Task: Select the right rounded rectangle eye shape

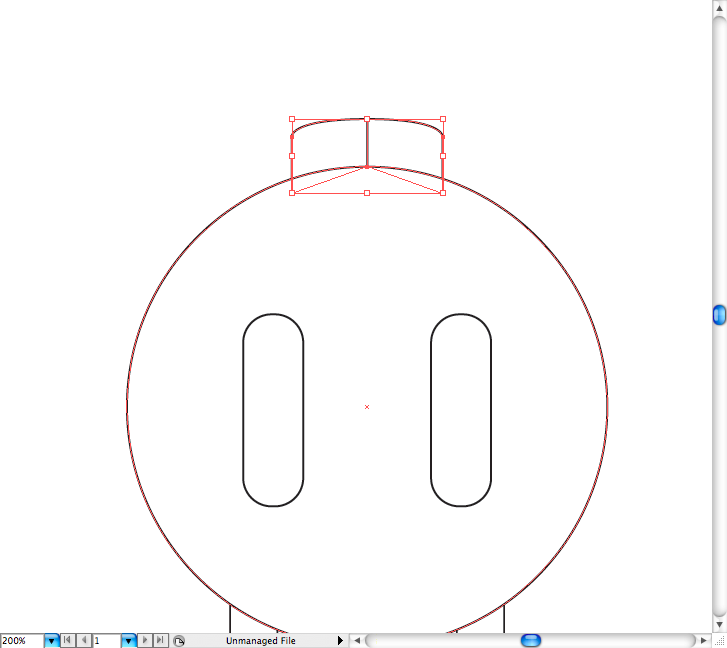Action: point(432,410)
